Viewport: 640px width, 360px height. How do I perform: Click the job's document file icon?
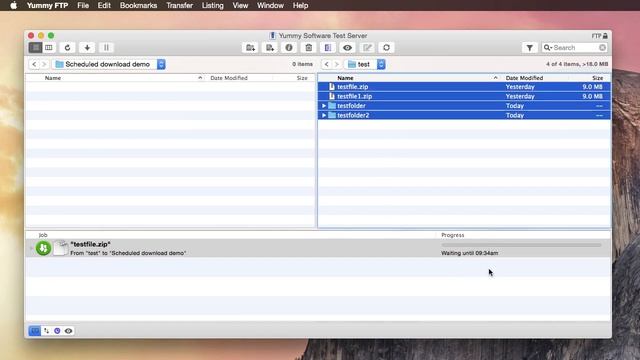(x=60, y=248)
